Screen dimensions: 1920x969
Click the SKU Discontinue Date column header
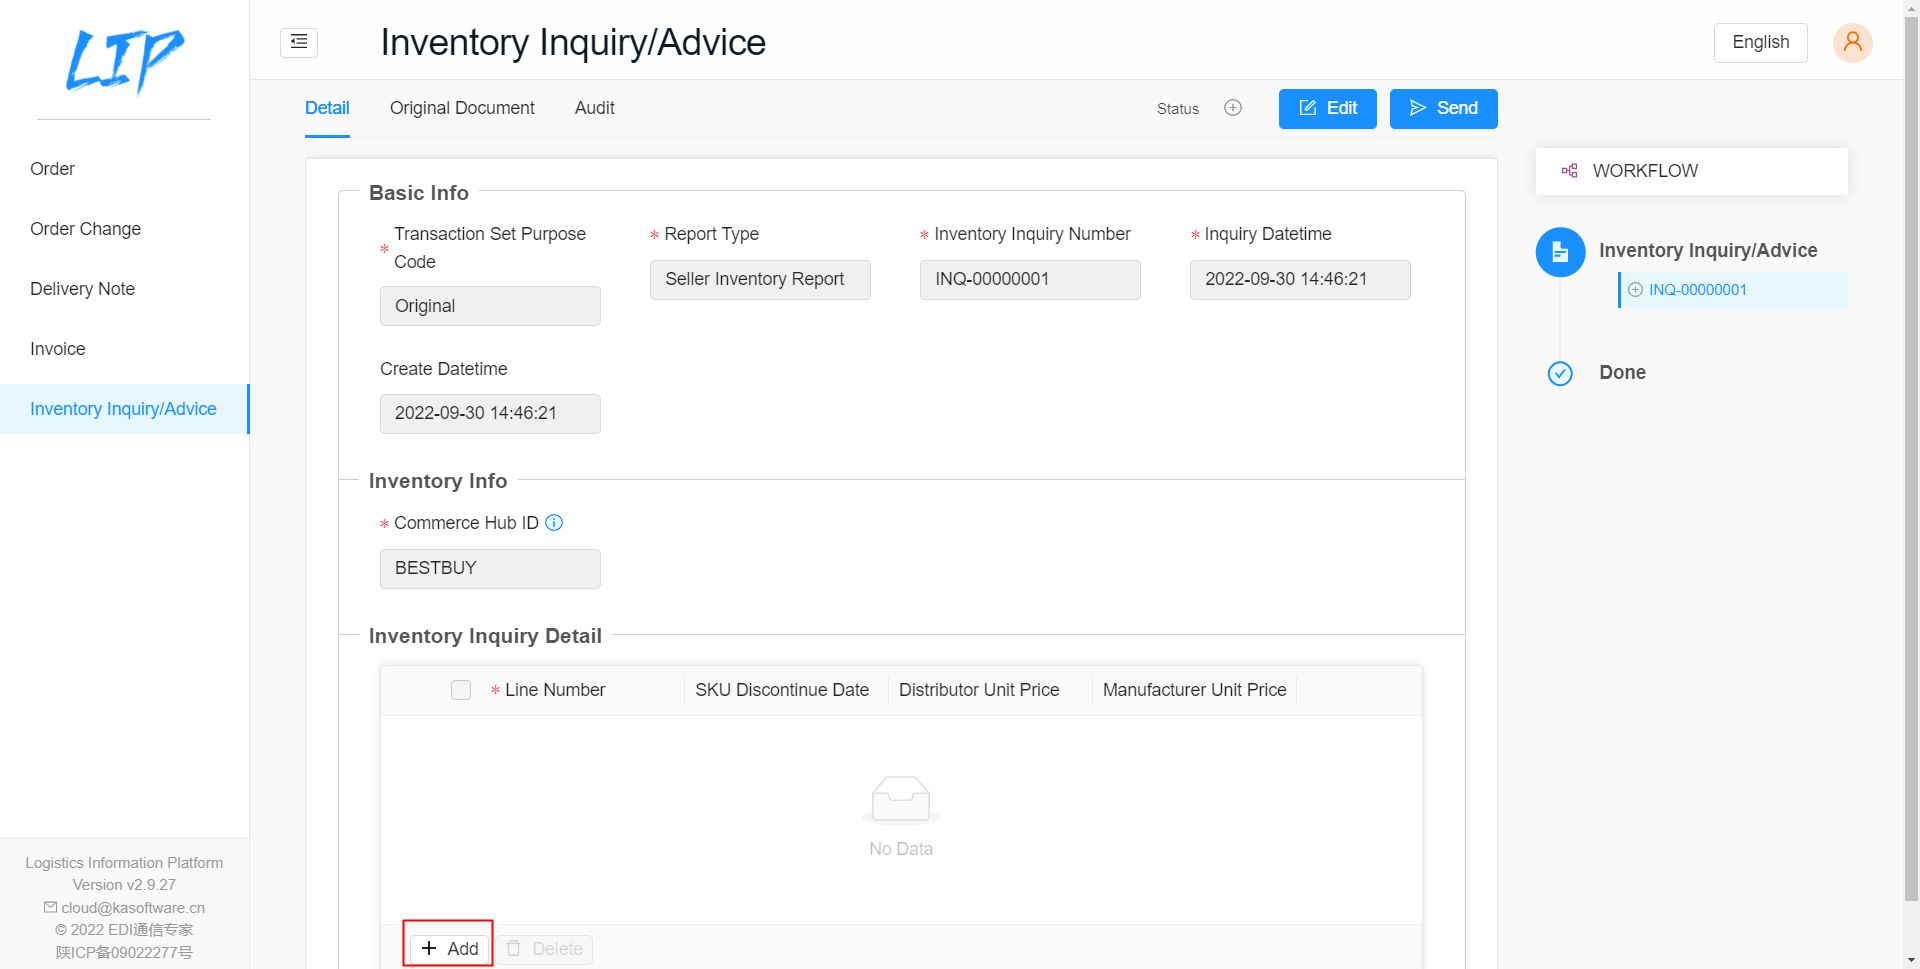[782, 690]
